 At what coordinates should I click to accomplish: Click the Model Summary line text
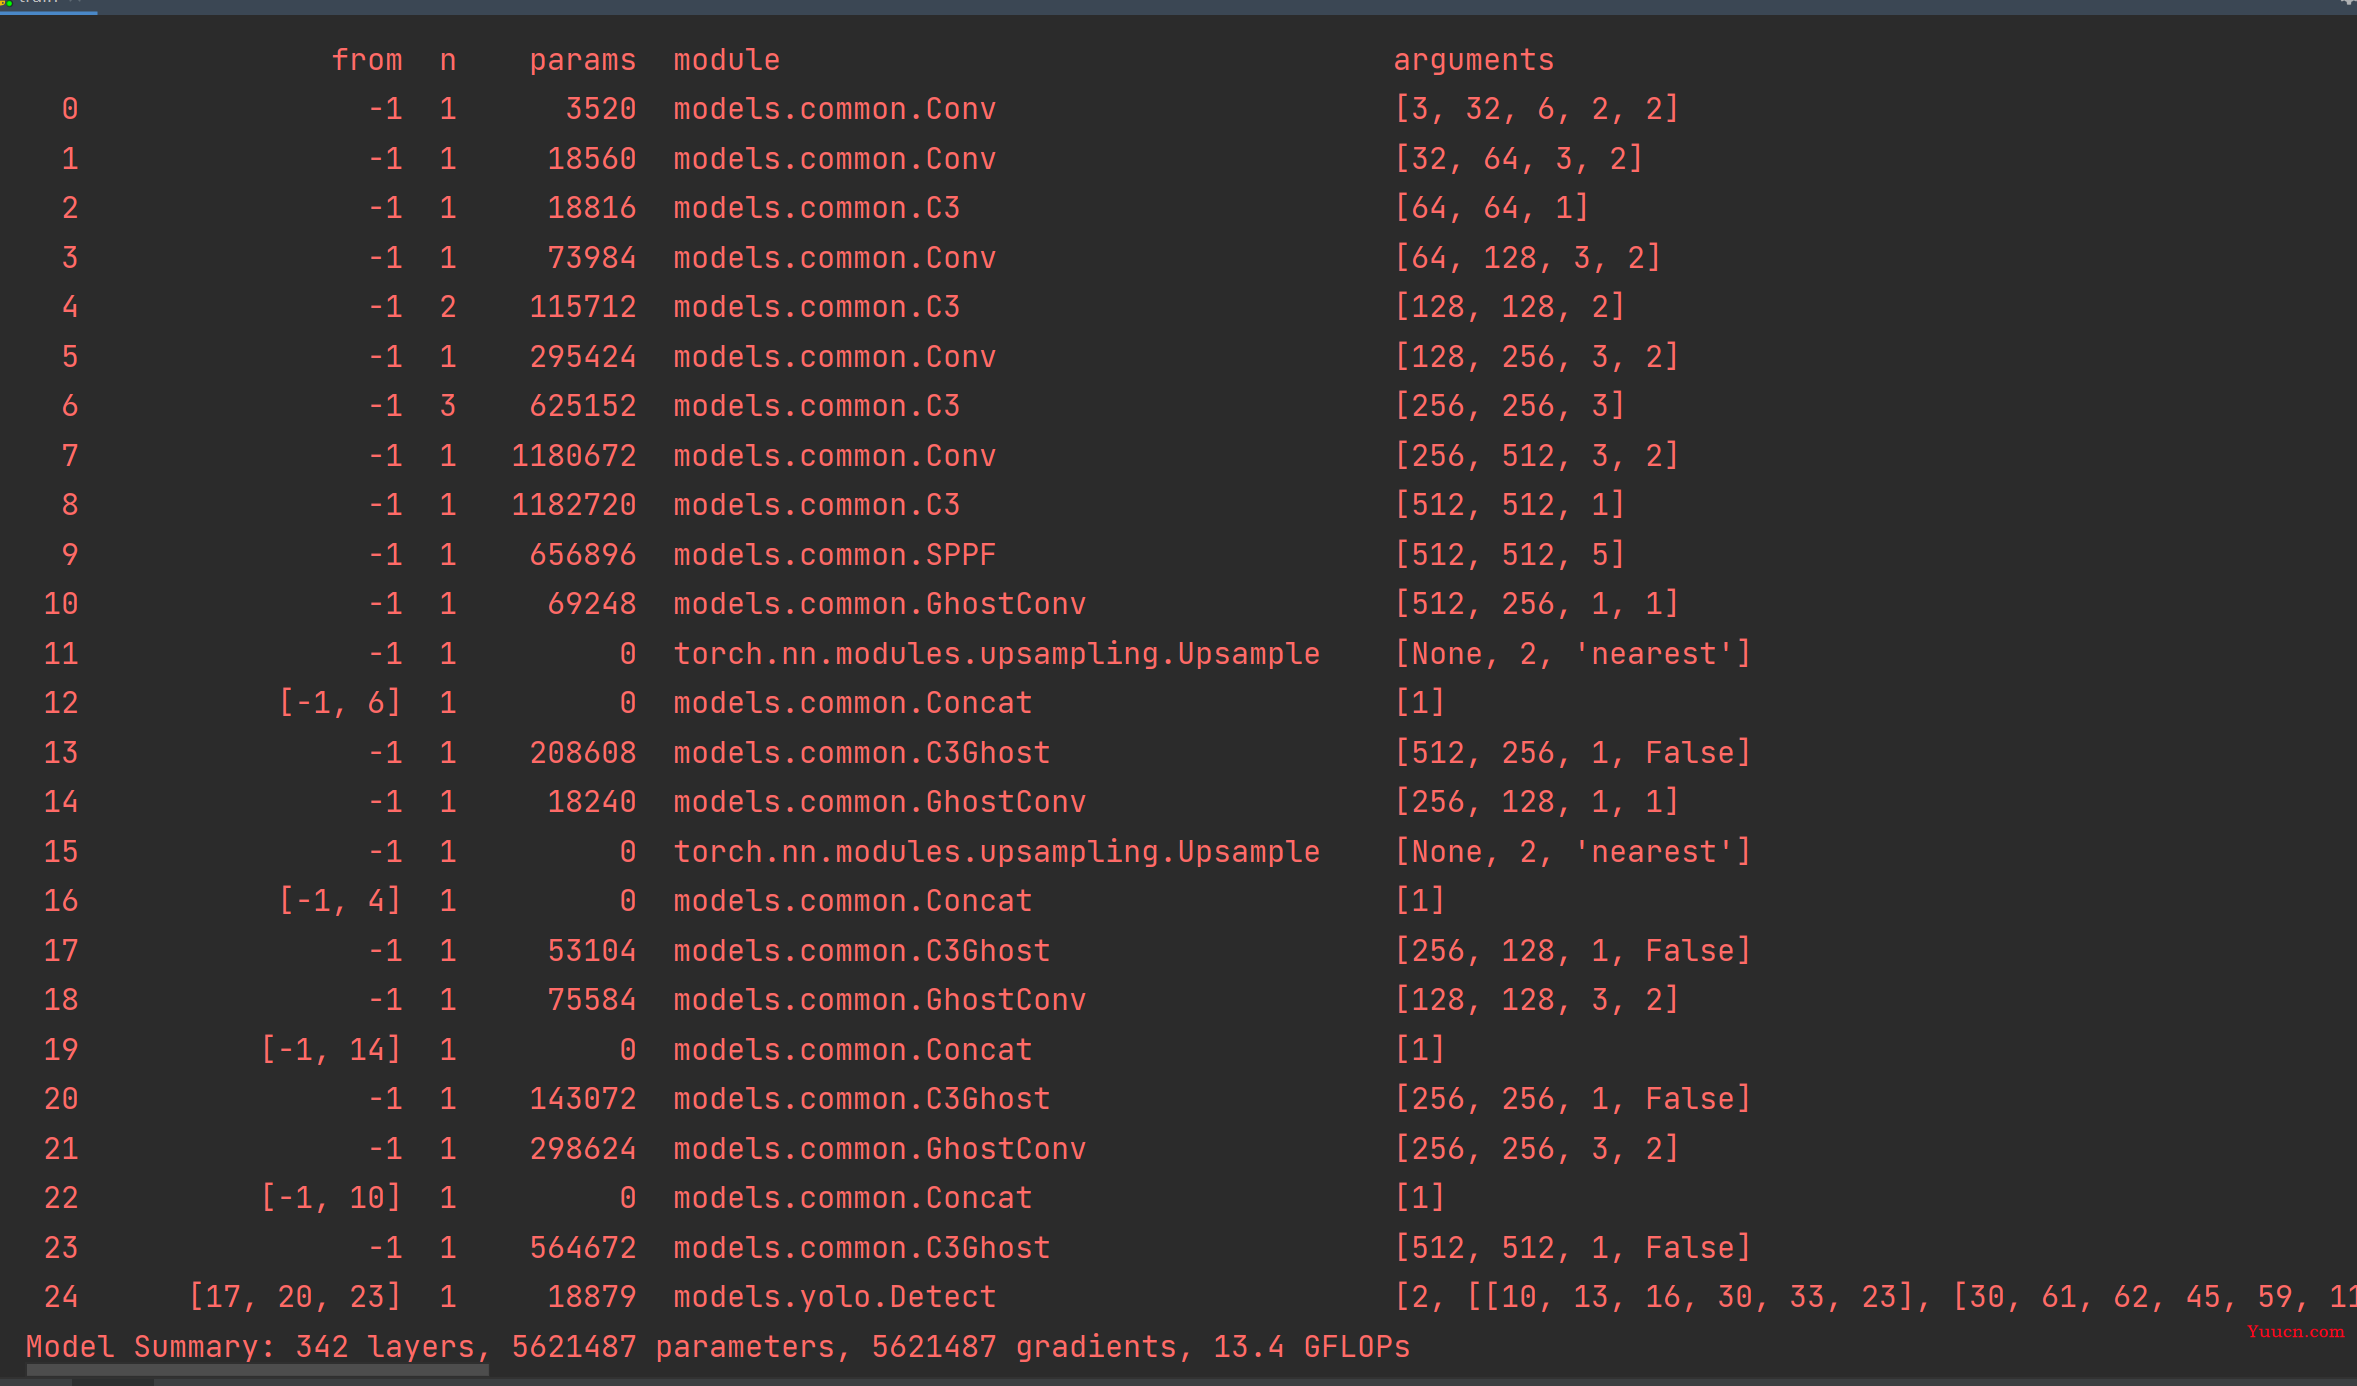coord(718,1347)
